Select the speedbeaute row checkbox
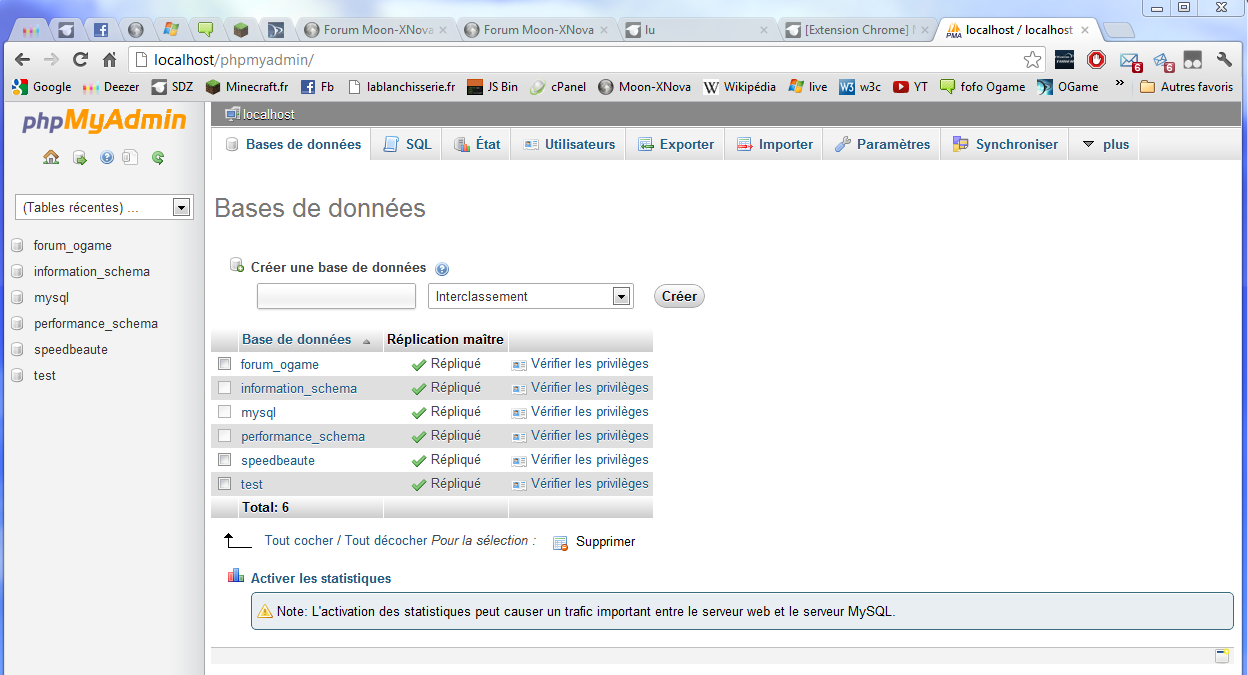The width and height of the screenshot is (1248, 675). click(225, 460)
